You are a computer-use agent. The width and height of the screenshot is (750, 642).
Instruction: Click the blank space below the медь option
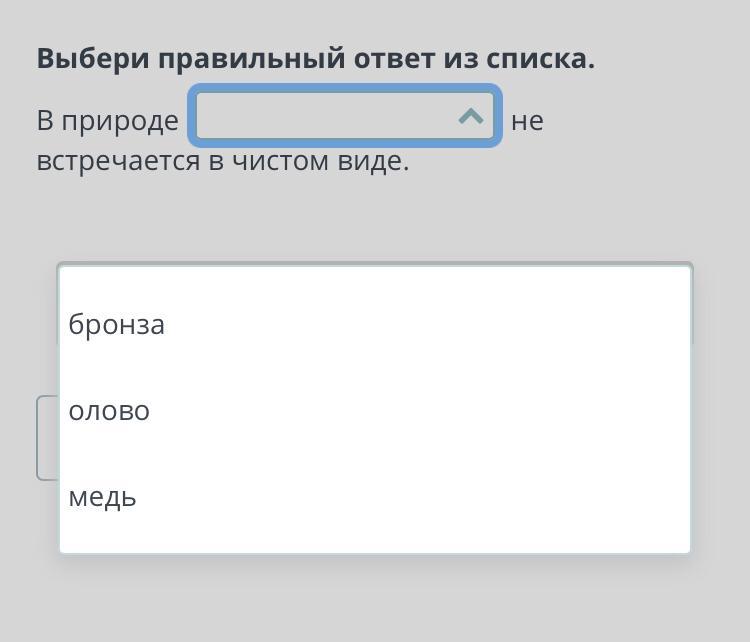375,535
